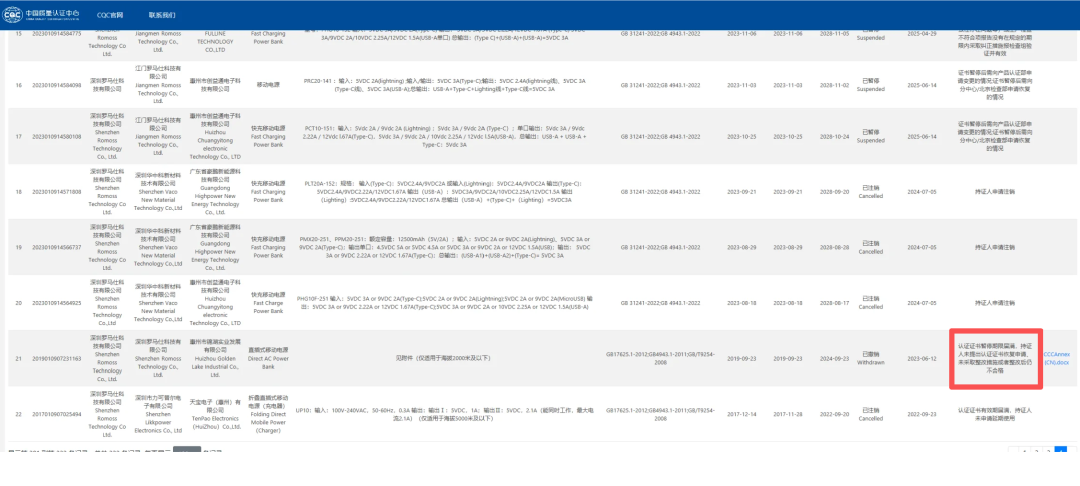Click the PHG10F-251 specification text
Image resolution: width=1080 pixels, height=486 pixels.
click(x=446, y=303)
